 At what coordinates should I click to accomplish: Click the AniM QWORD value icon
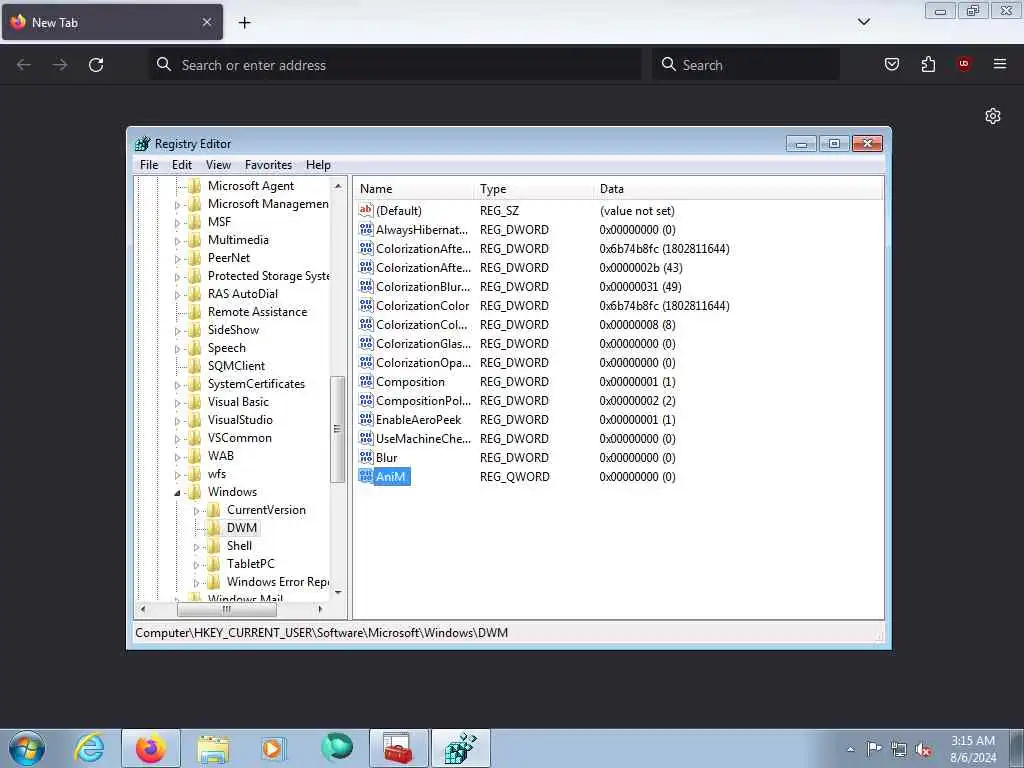(366, 476)
